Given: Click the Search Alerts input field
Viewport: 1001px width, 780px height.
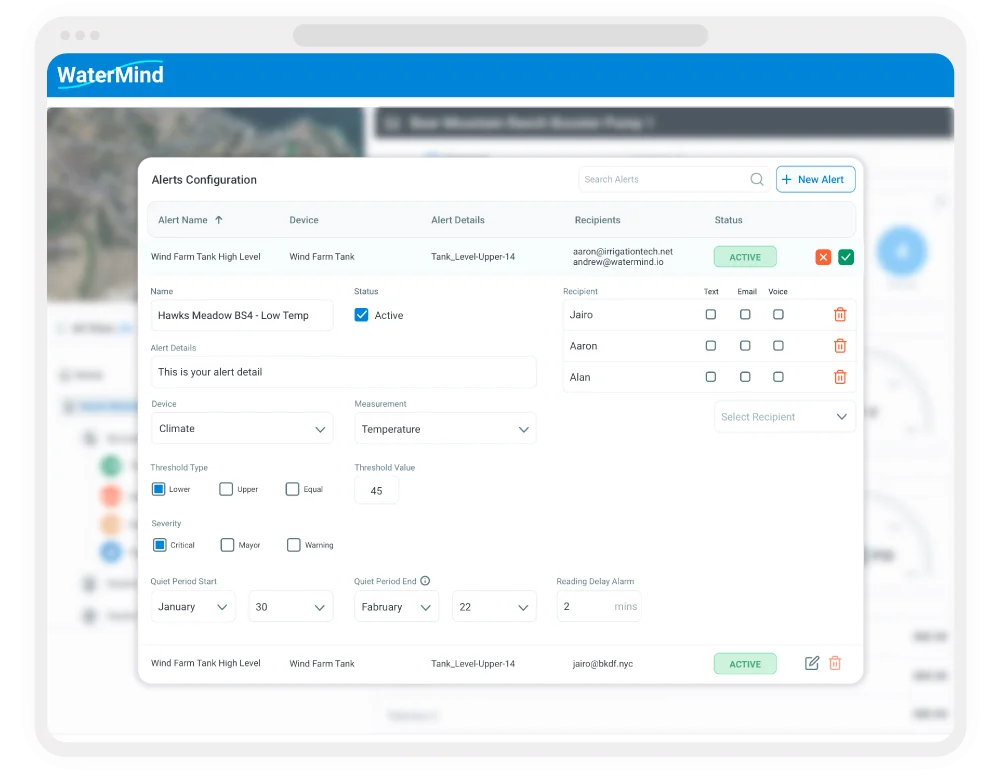Looking at the screenshot, I should point(674,179).
